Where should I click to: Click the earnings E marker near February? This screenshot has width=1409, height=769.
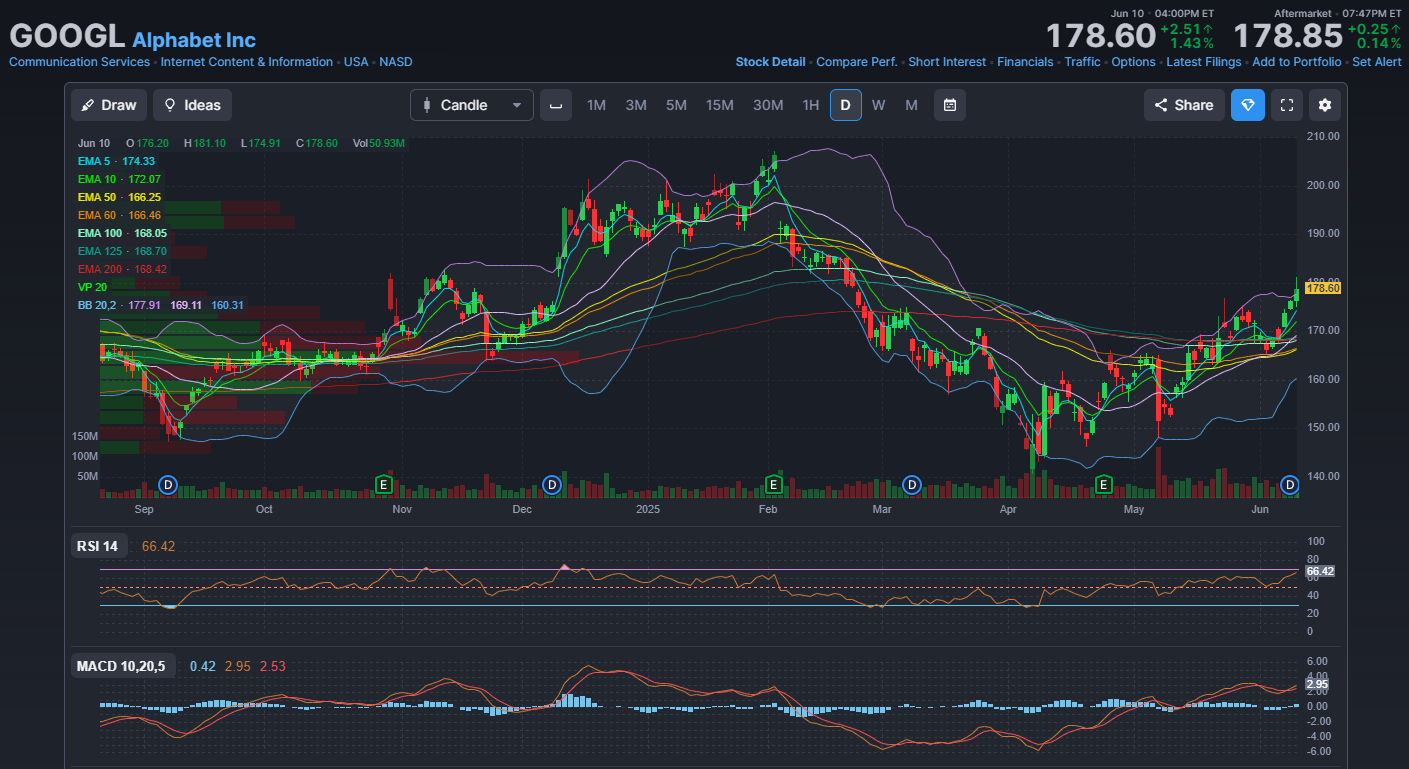pos(773,485)
